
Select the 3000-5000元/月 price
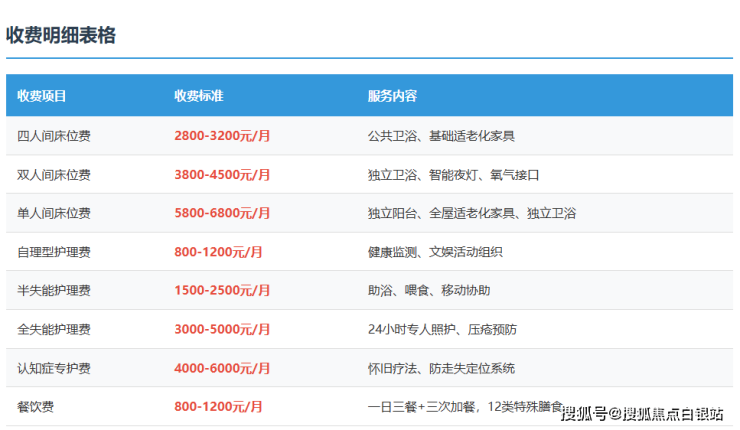(x=222, y=329)
